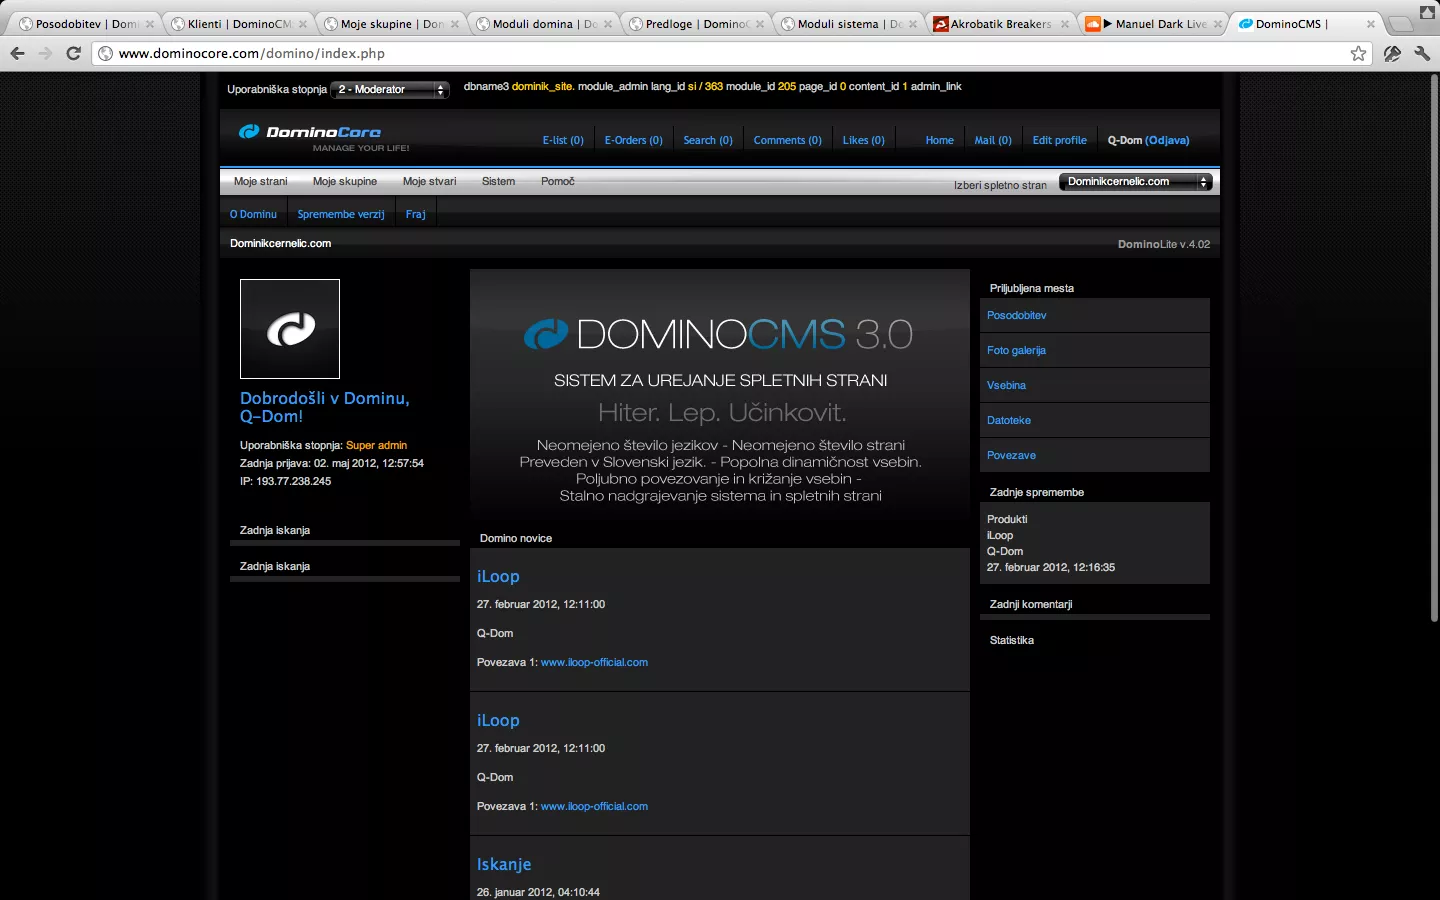This screenshot has height=900, width=1440.
Task: Log out using the Odjava link
Action: click(x=1168, y=140)
